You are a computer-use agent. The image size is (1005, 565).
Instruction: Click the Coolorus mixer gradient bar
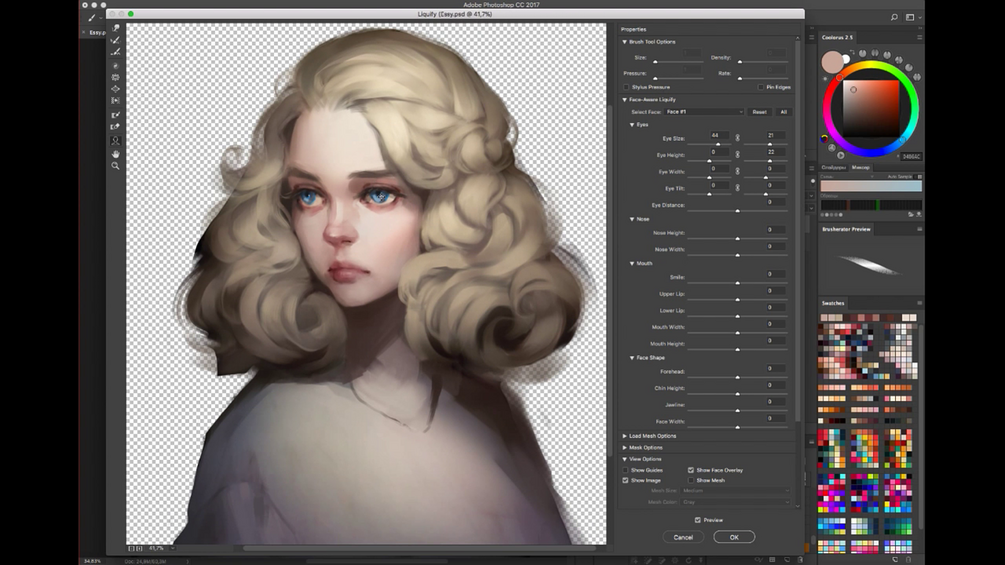[x=871, y=186]
